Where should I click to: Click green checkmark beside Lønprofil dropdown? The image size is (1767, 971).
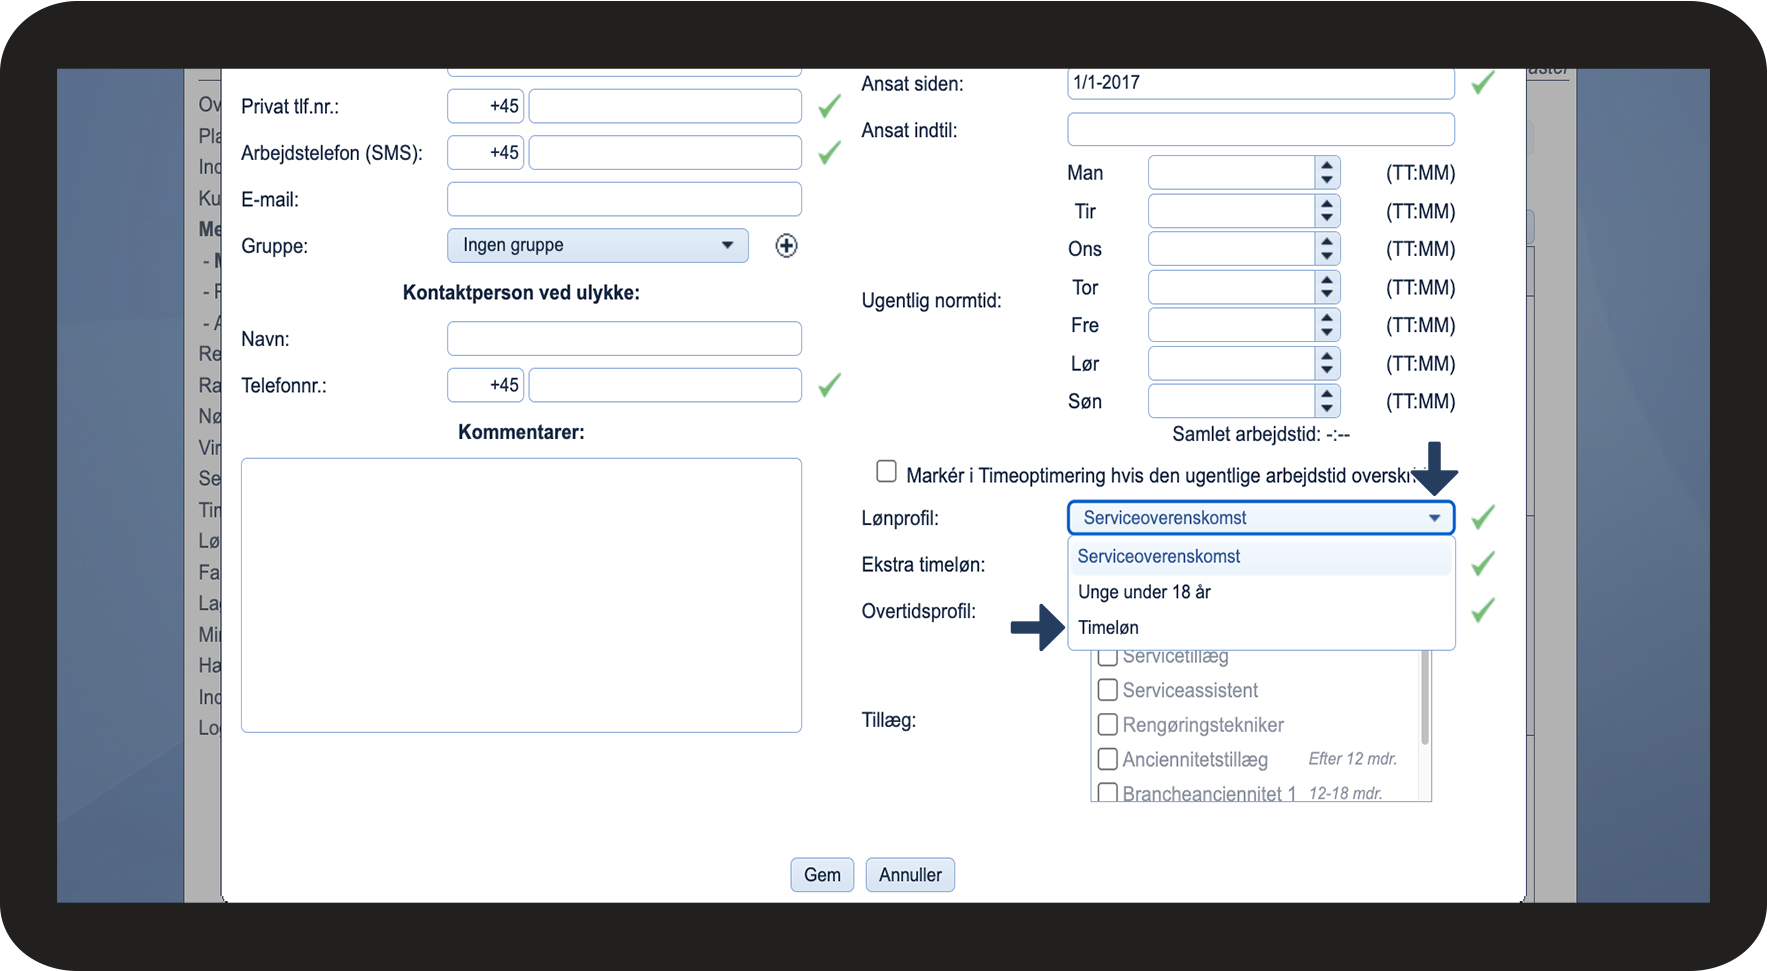click(1483, 517)
